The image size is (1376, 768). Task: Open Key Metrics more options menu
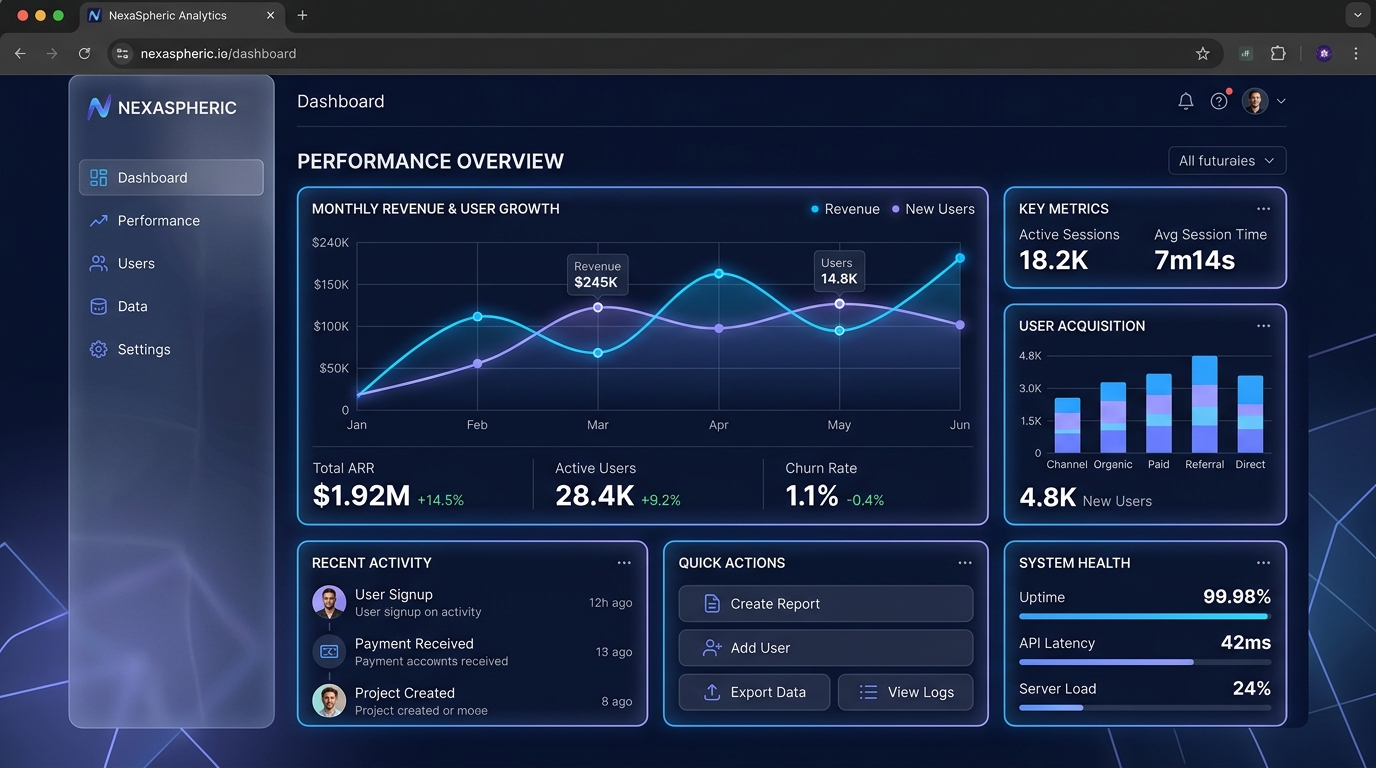pyautogui.click(x=1263, y=209)
